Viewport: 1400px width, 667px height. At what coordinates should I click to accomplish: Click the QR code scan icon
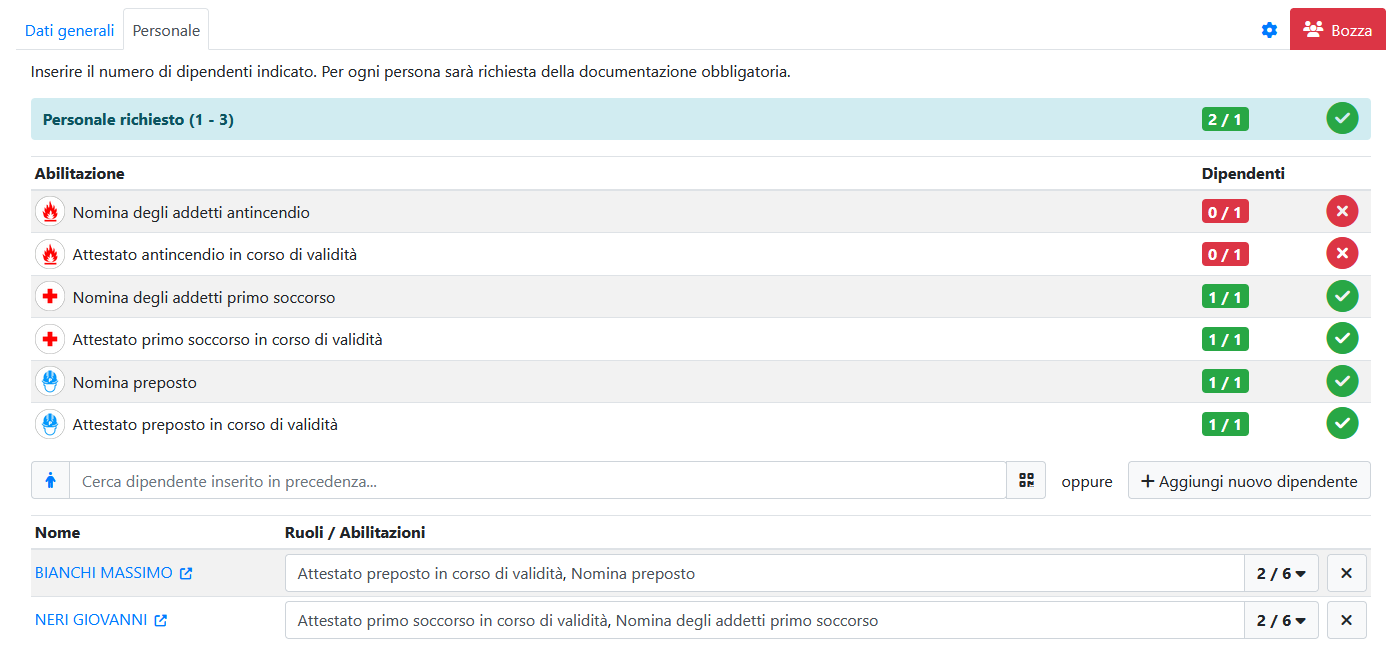click(x=1026, y=481)
